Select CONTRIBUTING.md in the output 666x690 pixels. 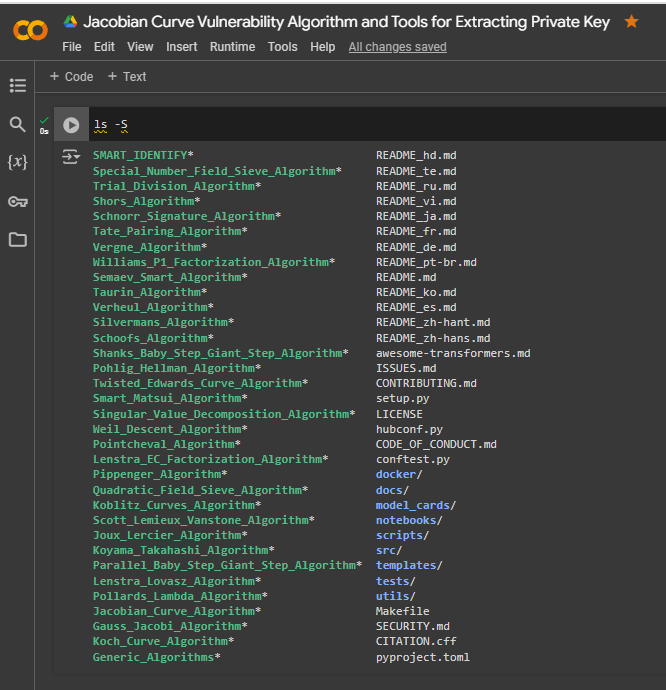426,383
